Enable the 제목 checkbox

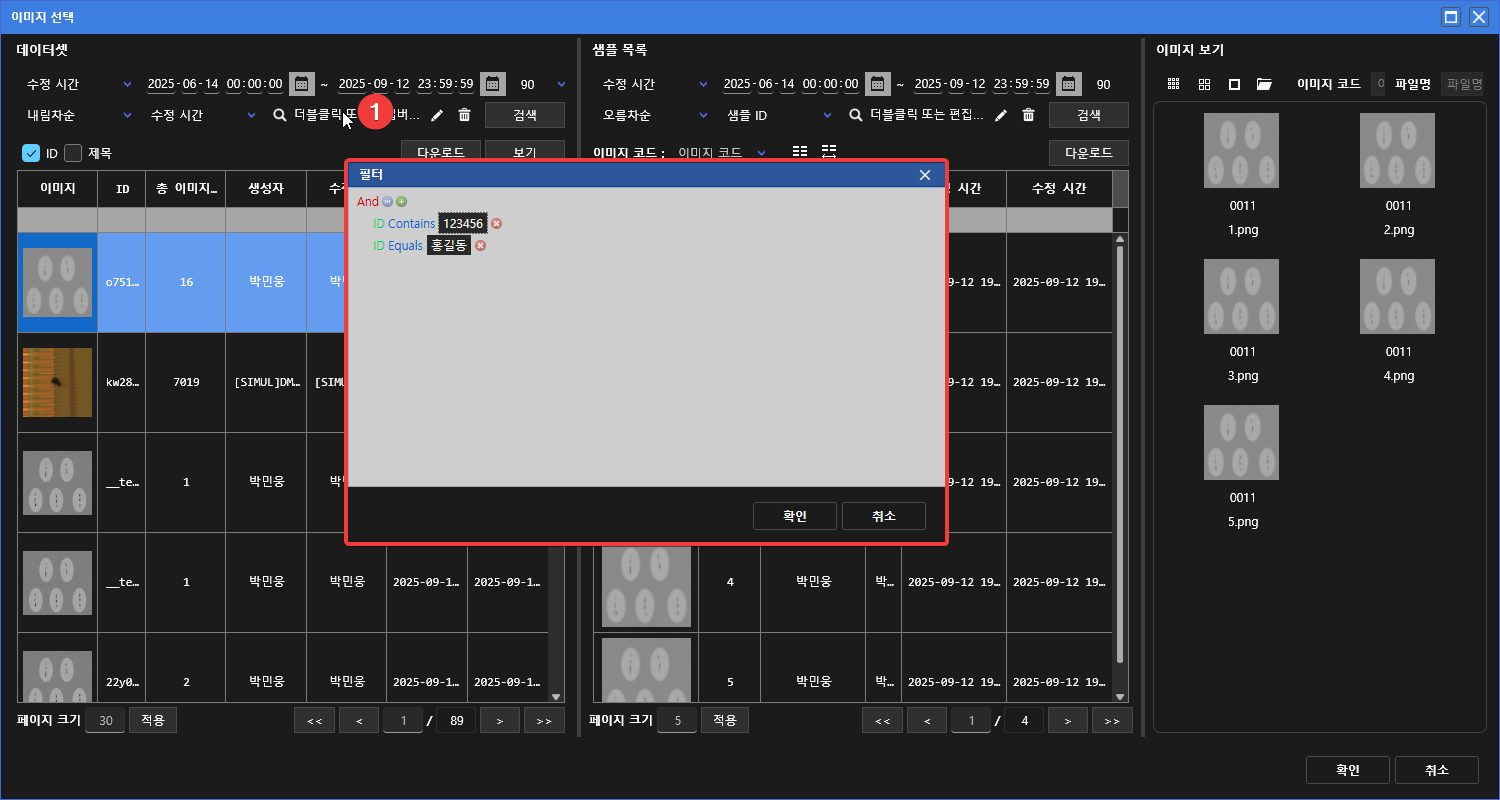coord(73,153)
